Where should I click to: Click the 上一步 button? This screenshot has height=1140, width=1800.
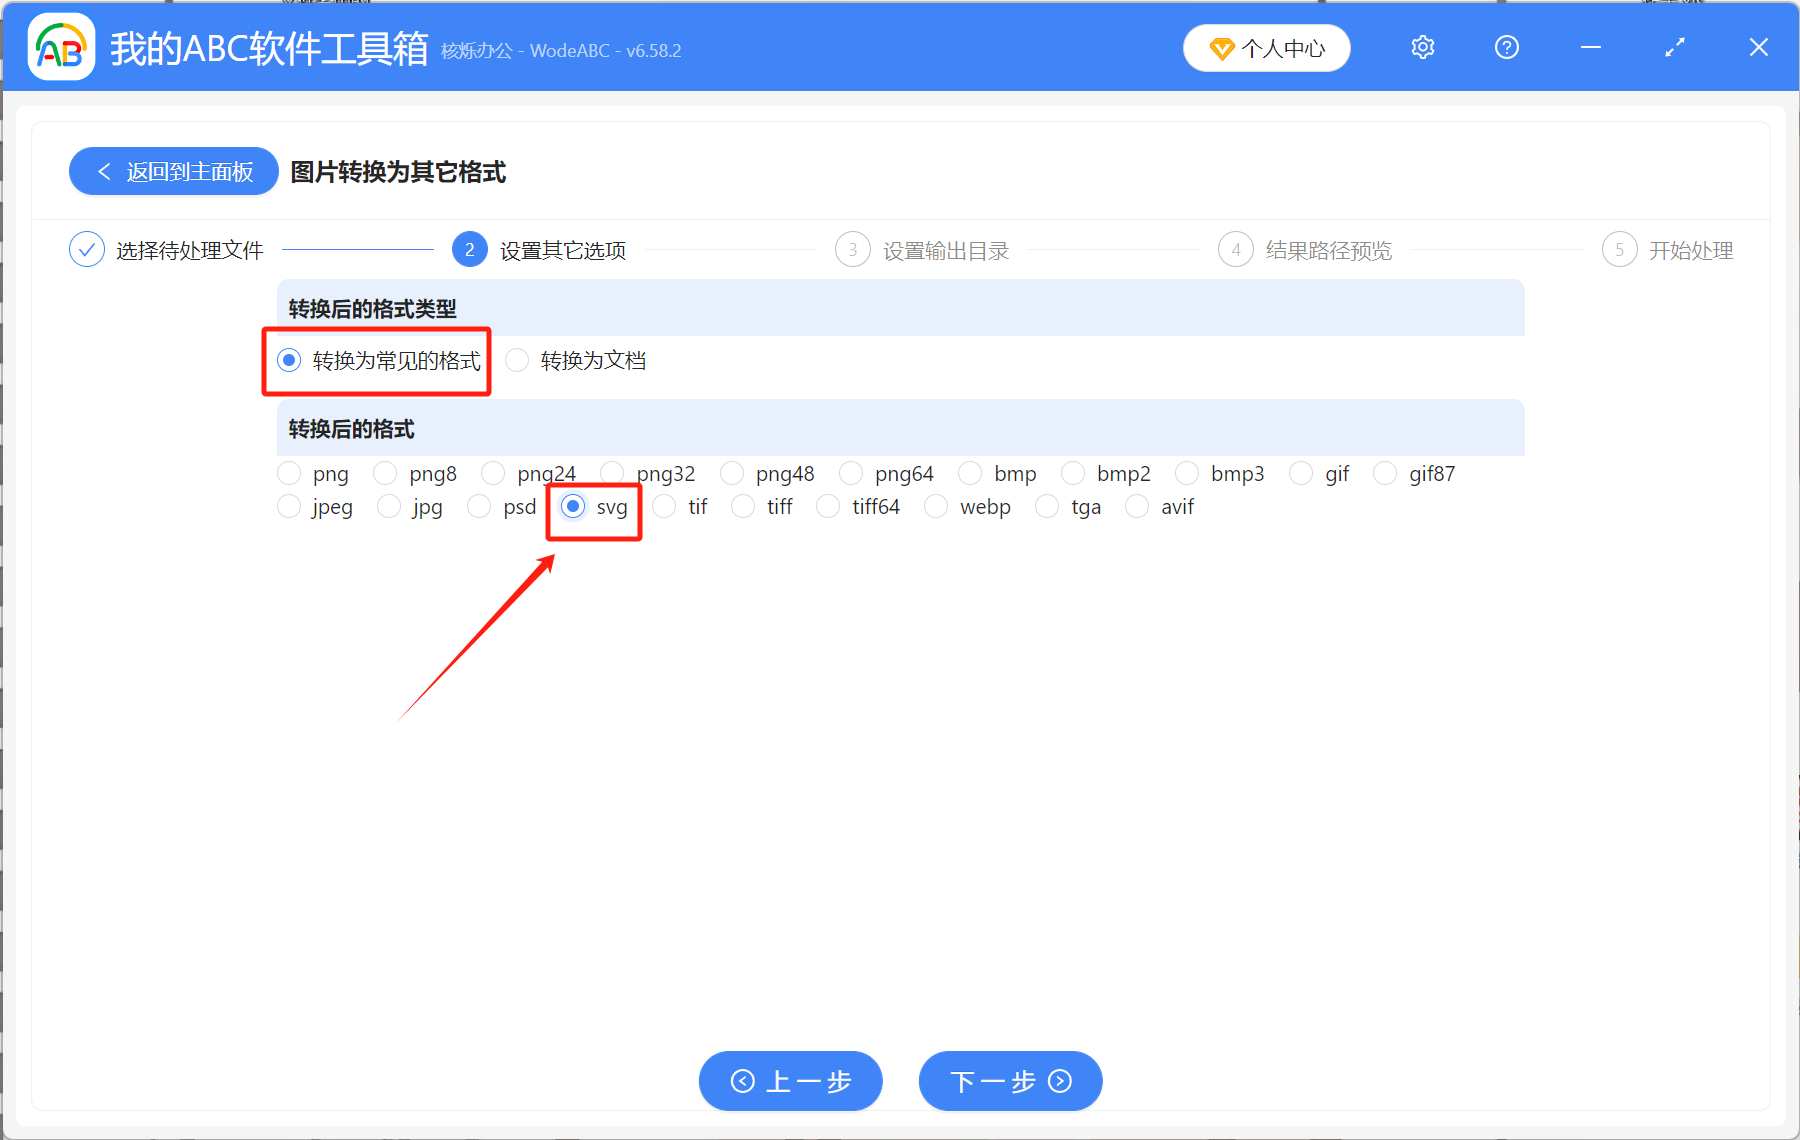tap(790, 1081)
